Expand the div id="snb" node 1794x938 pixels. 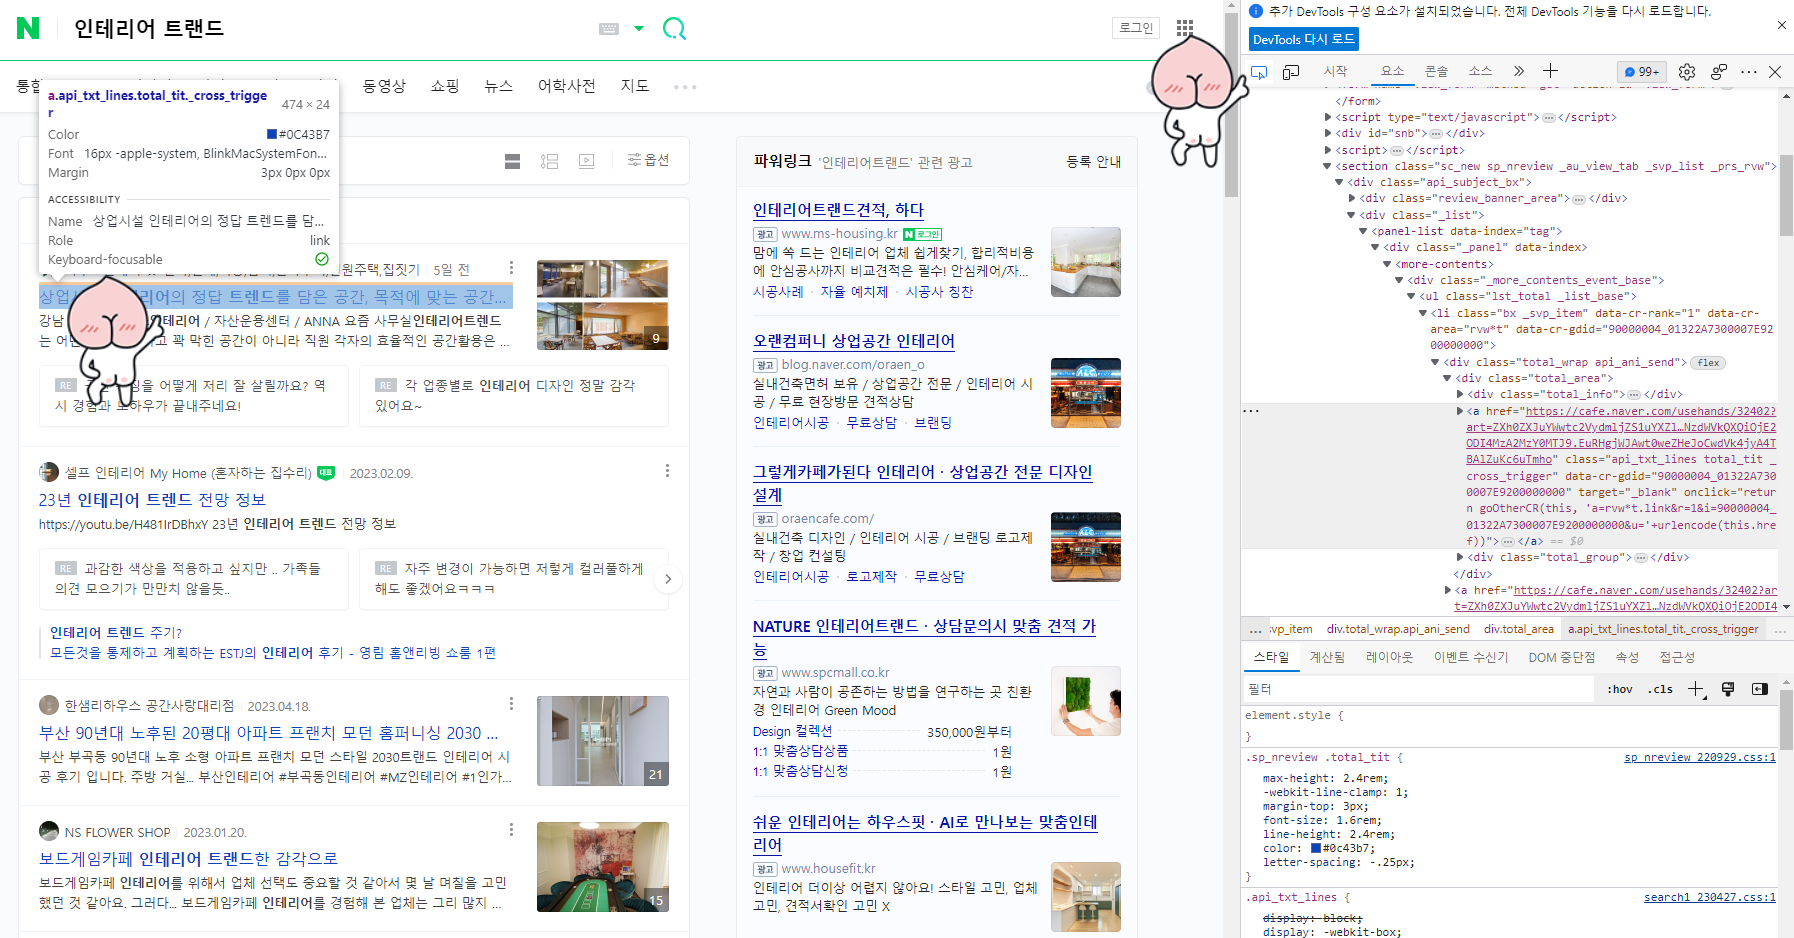pos(1328,133)
